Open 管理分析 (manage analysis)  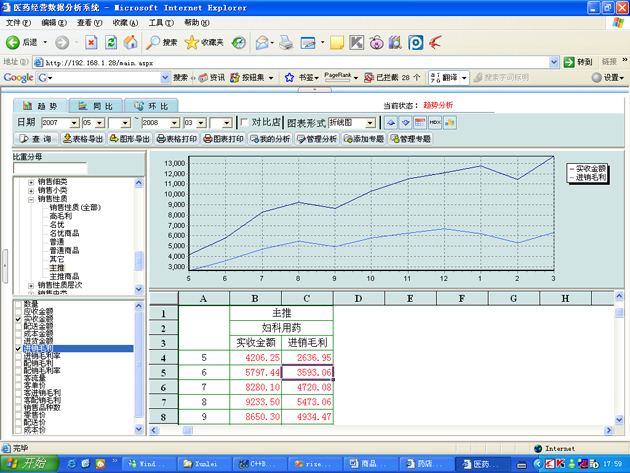[x=317, y=139]
